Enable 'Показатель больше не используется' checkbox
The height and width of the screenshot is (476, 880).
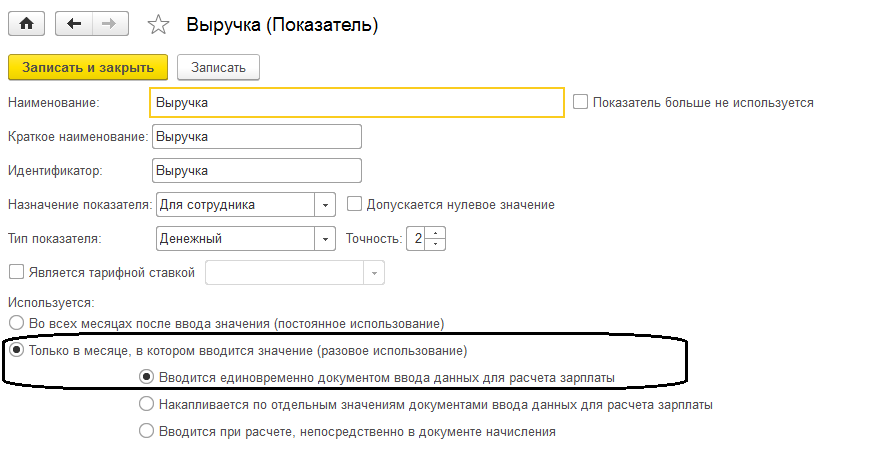click(580, 102)
